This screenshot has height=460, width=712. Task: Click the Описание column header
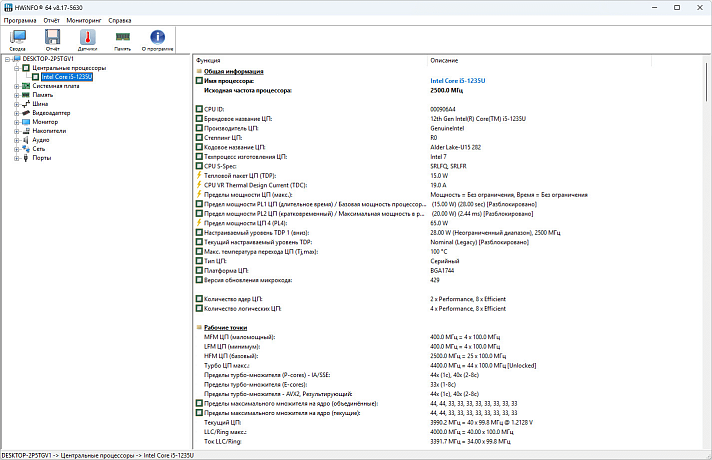[445, 60]
